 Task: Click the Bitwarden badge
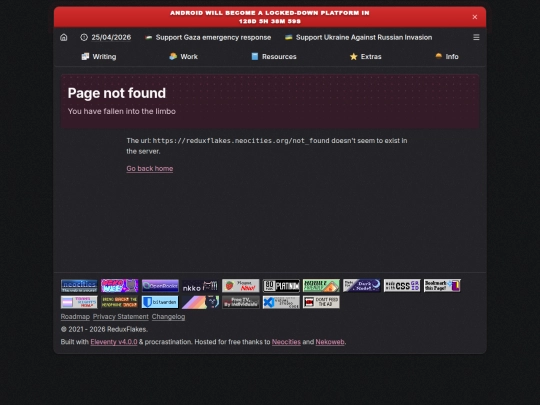coord(160,302)
